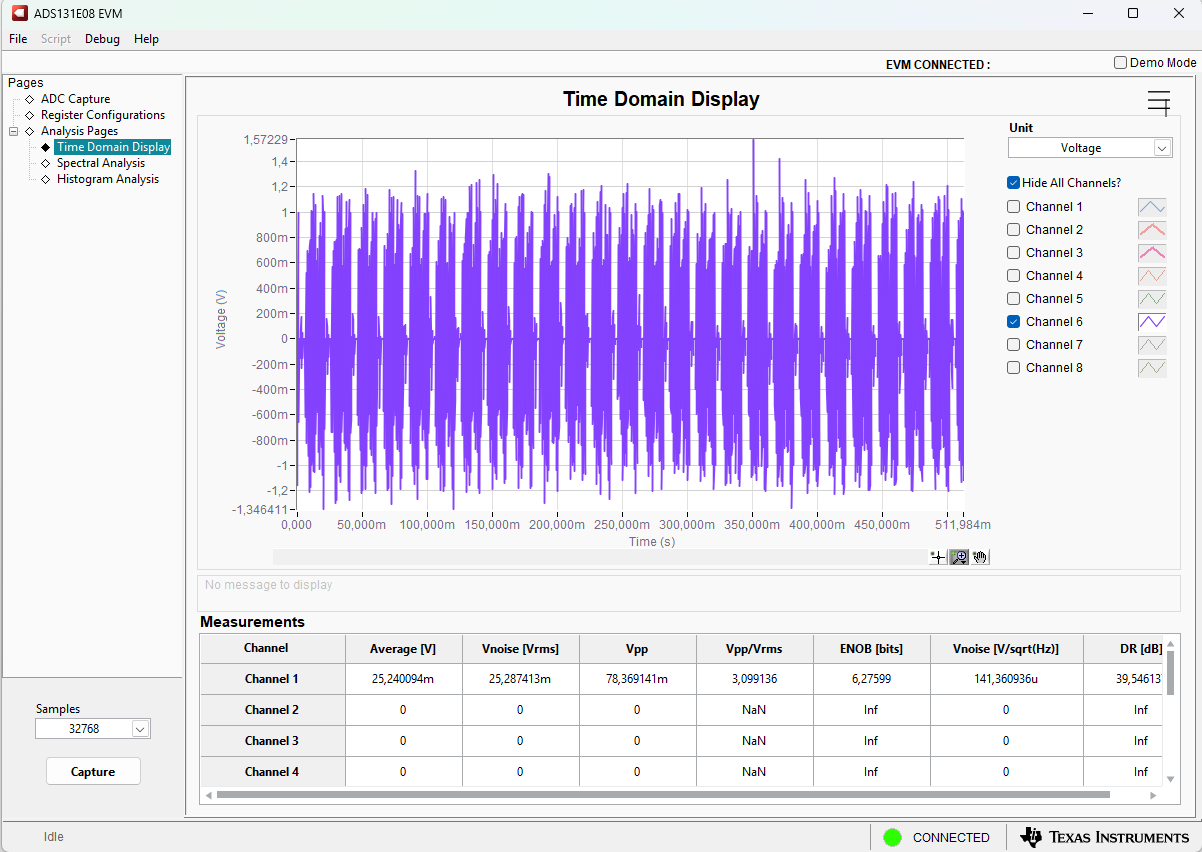Click the diamond bullet next to ADC Capture

tap(29, 99)
